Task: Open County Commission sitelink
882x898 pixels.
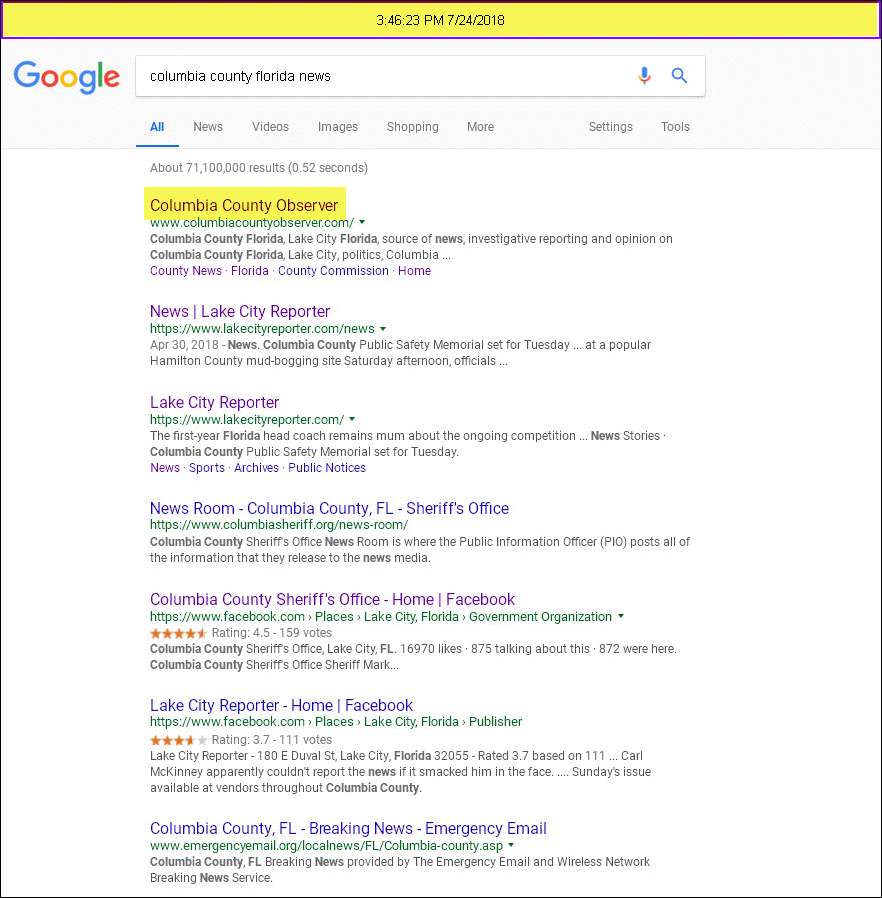Action: (333, 271)
